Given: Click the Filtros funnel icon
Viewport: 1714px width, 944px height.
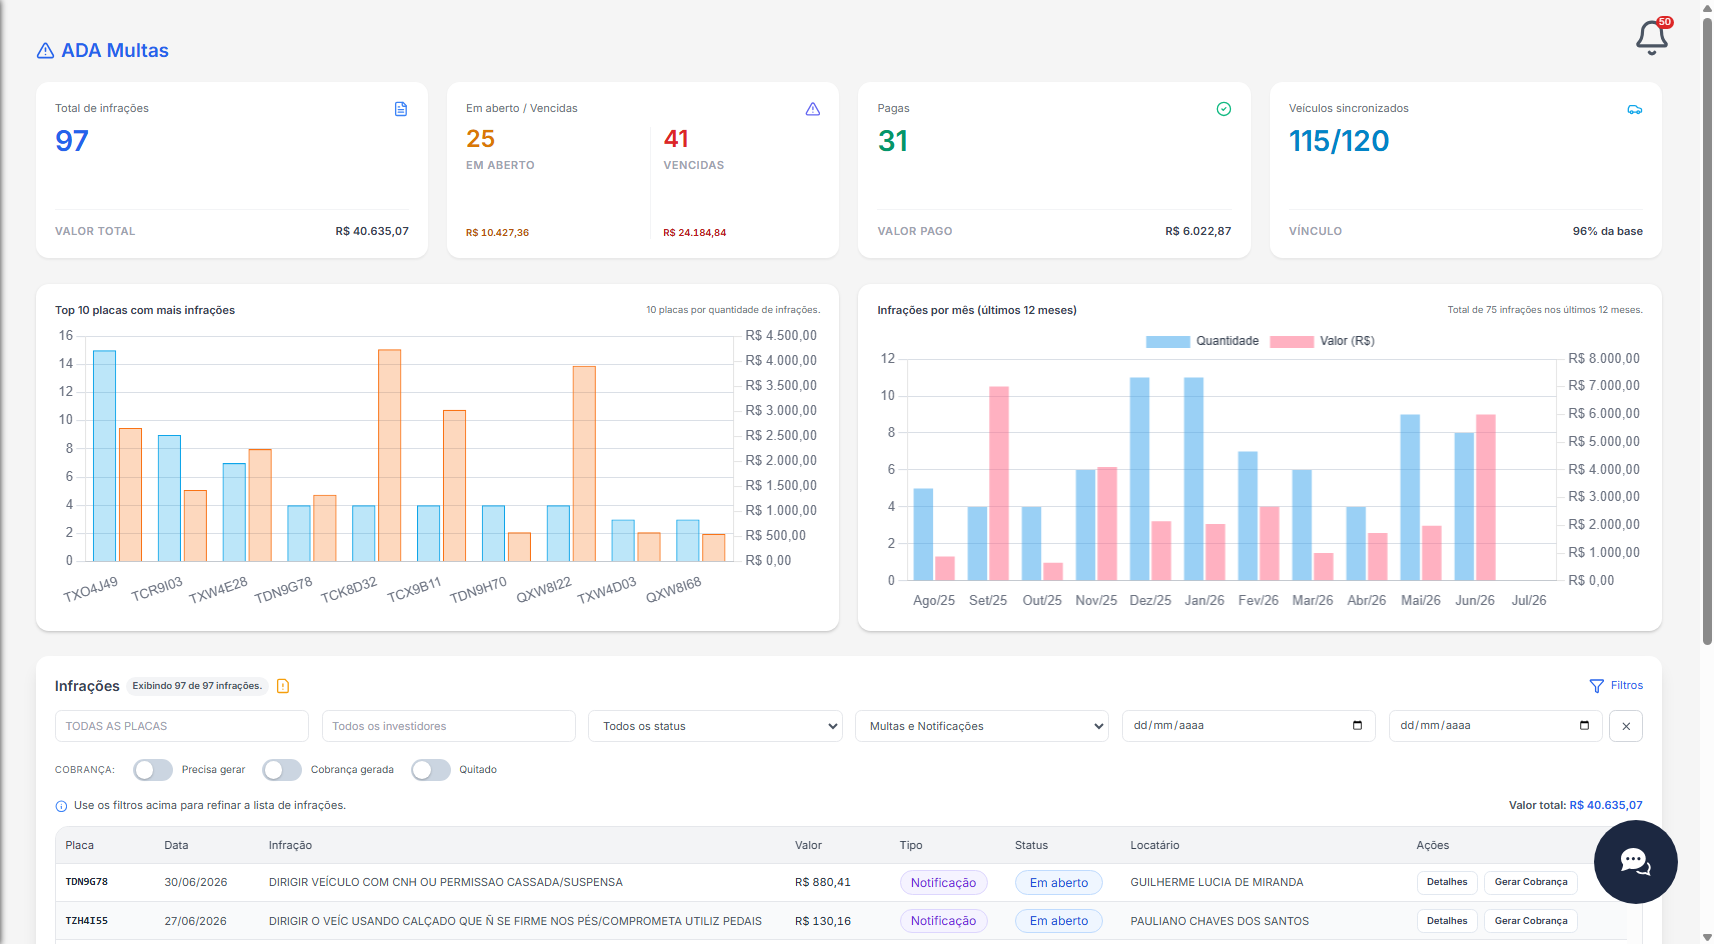Looking at the screenshot, I should point(1597,686).
